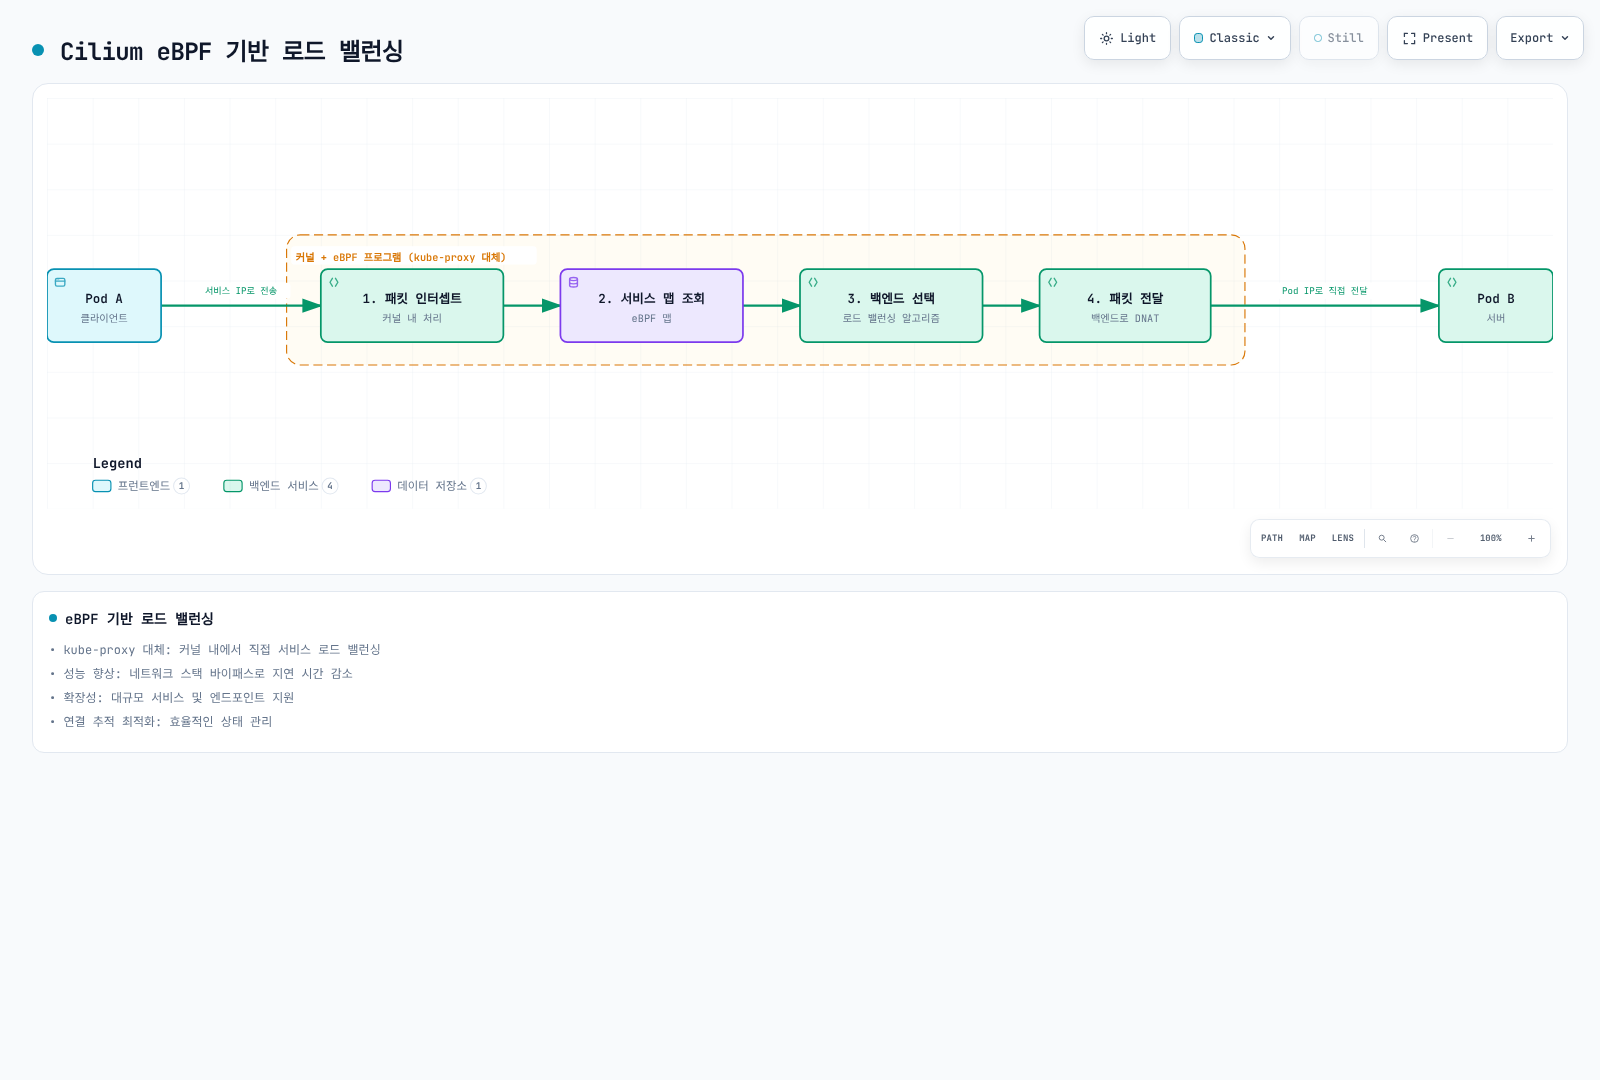Toggle the 프런트엔드 legend filter
Screen dimensions: 1600x1080
tap(140, 486)
